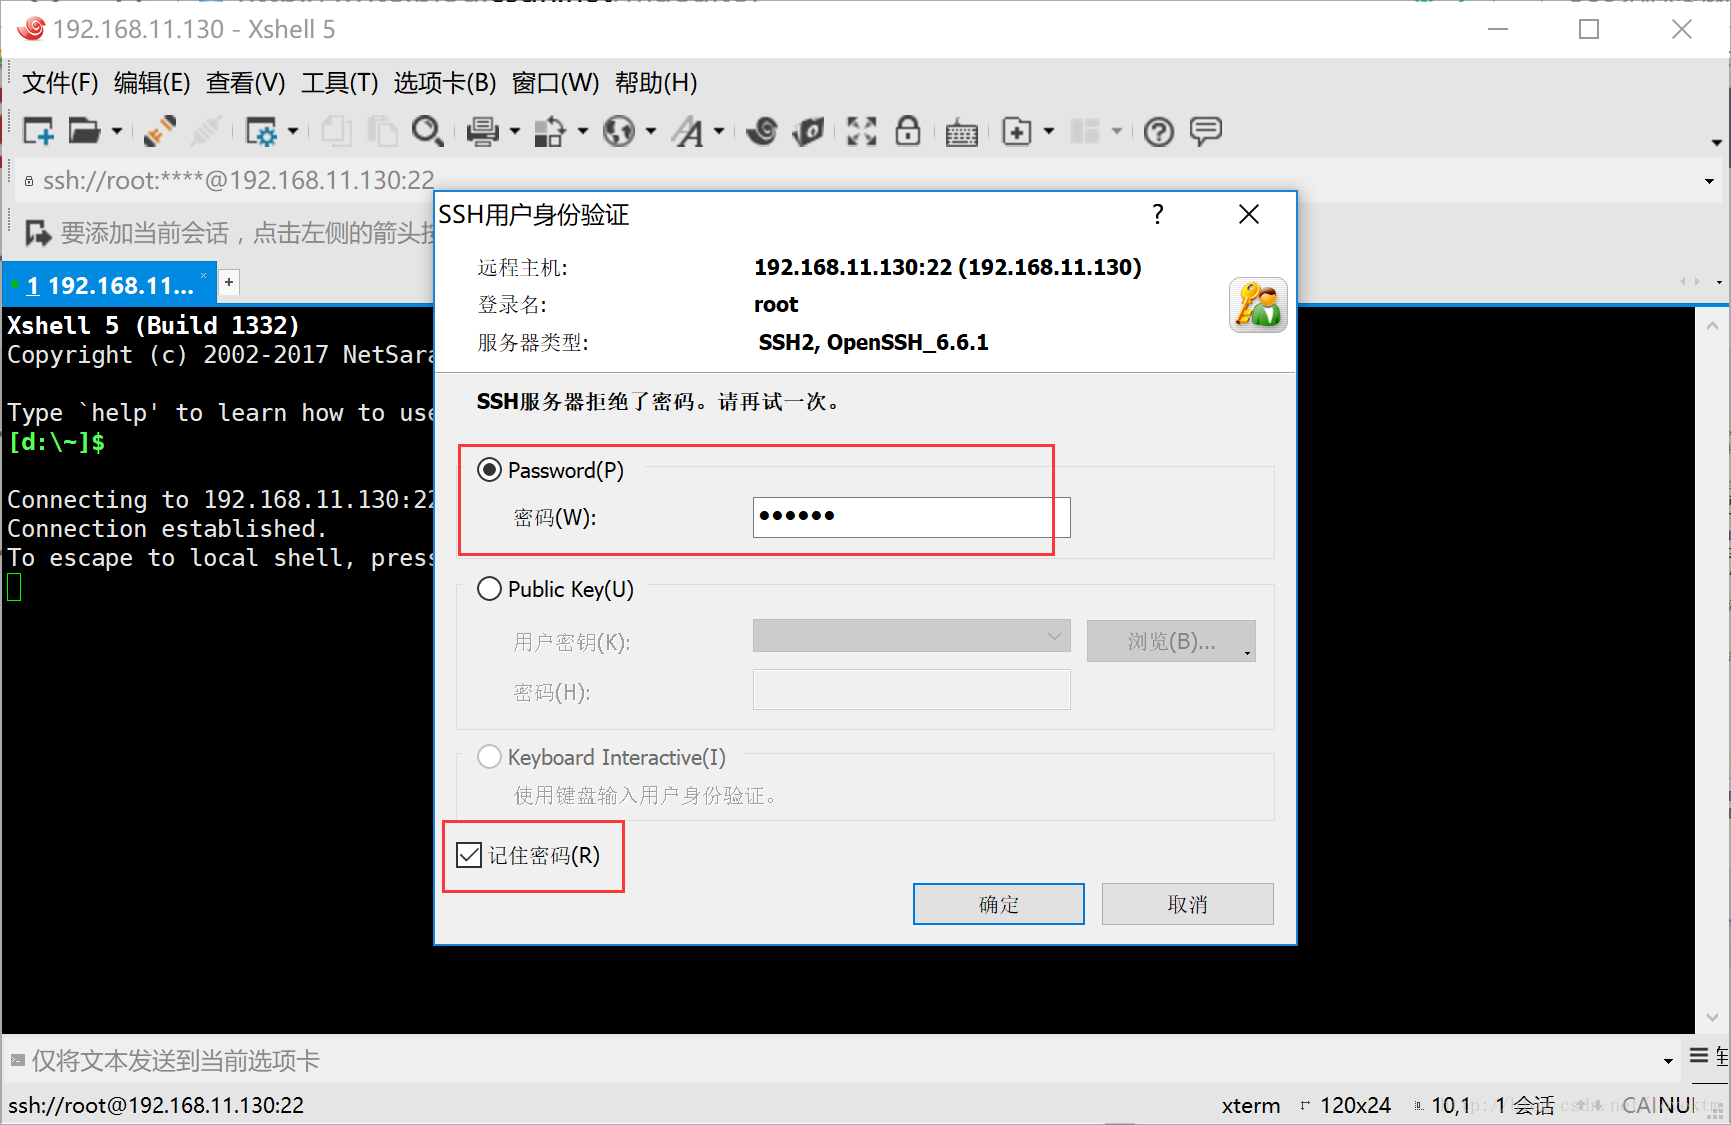Open the 查看(V) menu
This screenshot has width=1731, height=1125.
click(x=245, y=83)
